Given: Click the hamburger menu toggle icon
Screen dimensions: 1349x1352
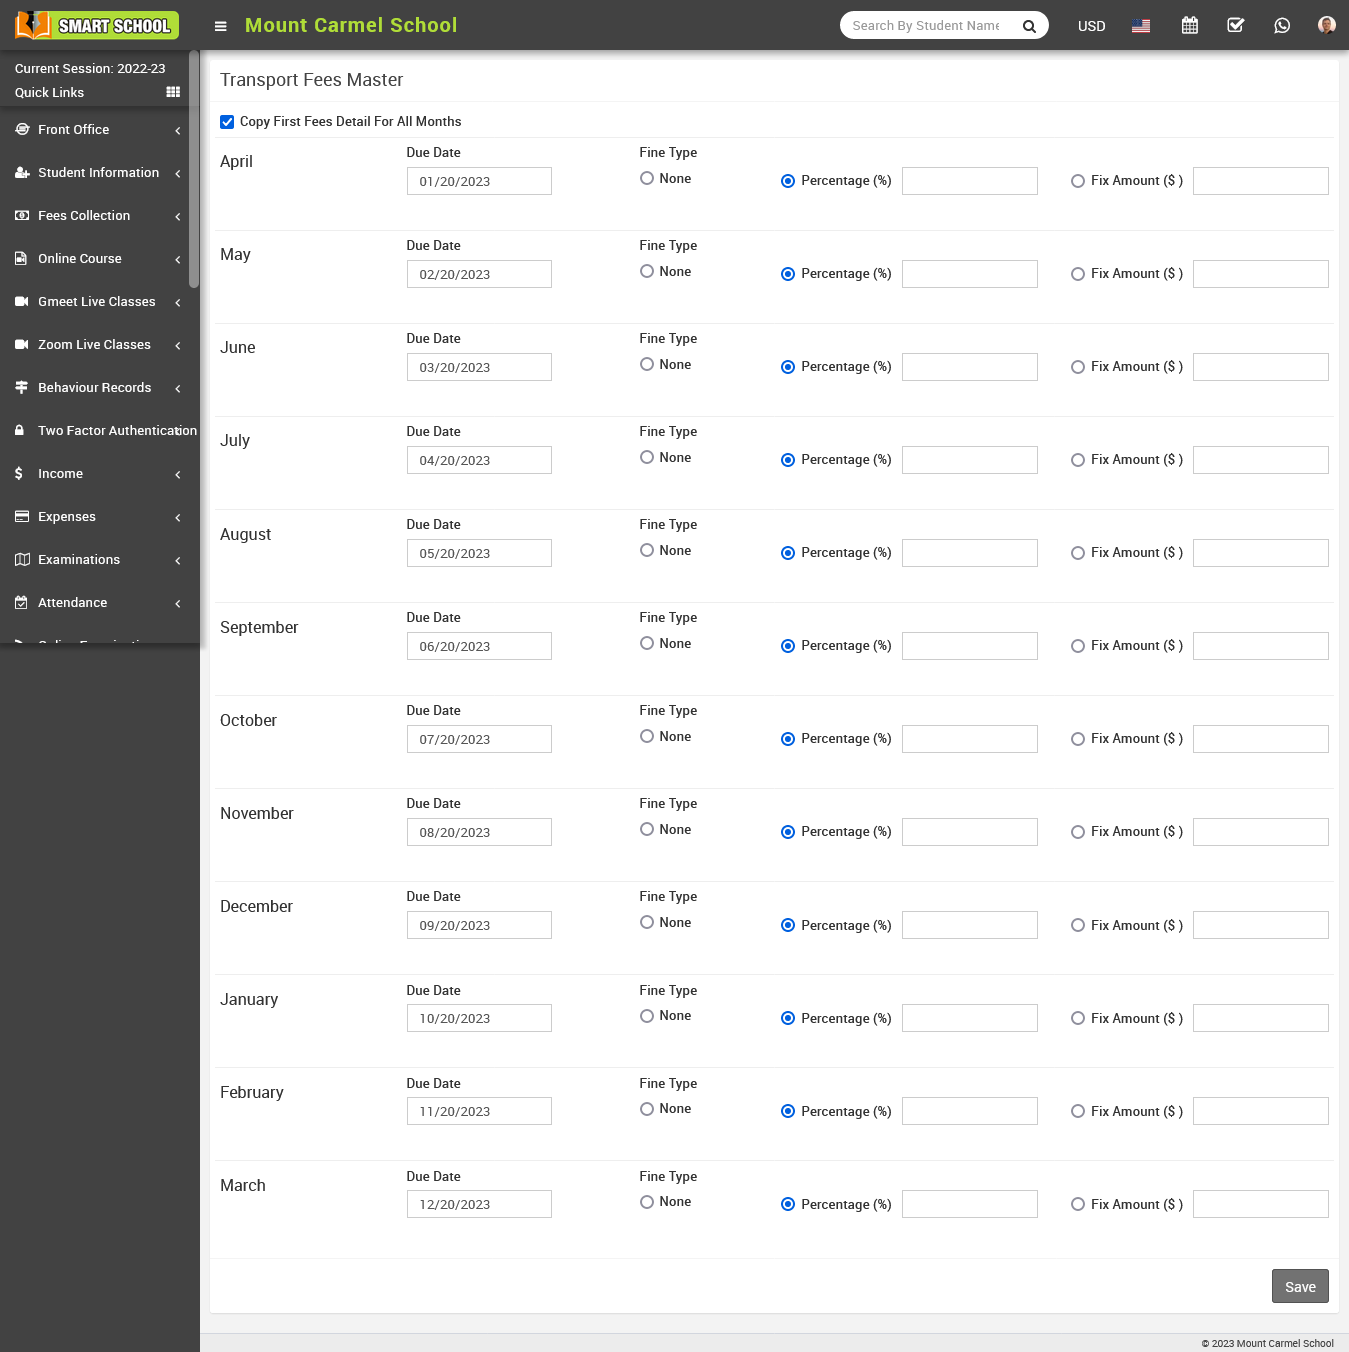Looking at the screenshot, I should coord(221,26).
